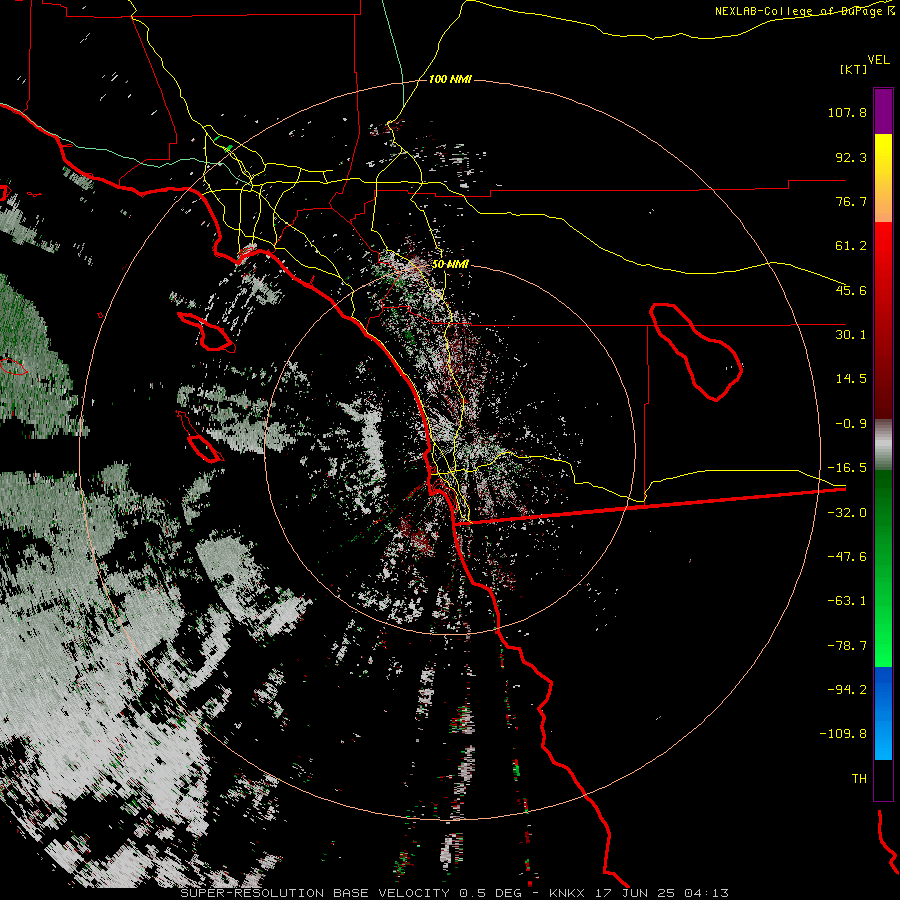Click the -94.2 velocity scale value

(847, 690)
